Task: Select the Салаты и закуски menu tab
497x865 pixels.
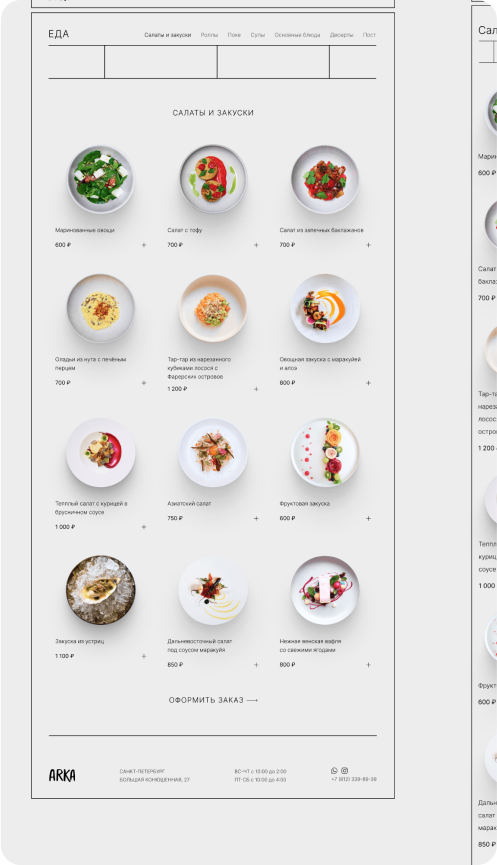Action: [168, 35]
